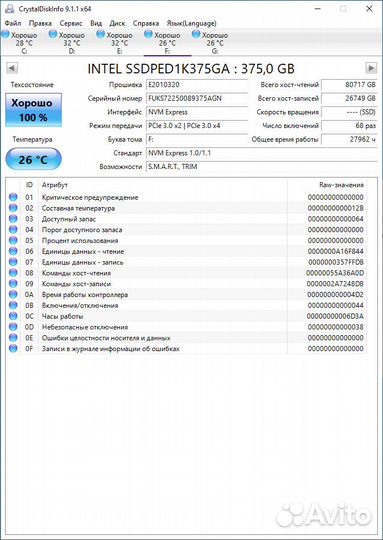
Task: Click status orb for attribute 03
Action: coord(13,219)
